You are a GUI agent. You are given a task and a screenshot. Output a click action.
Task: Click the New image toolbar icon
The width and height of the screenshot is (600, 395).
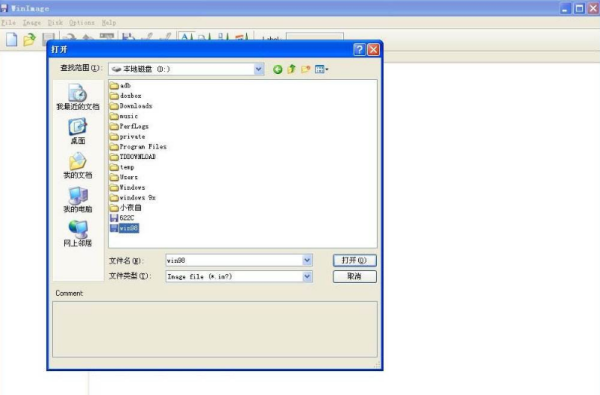[11, 39]
